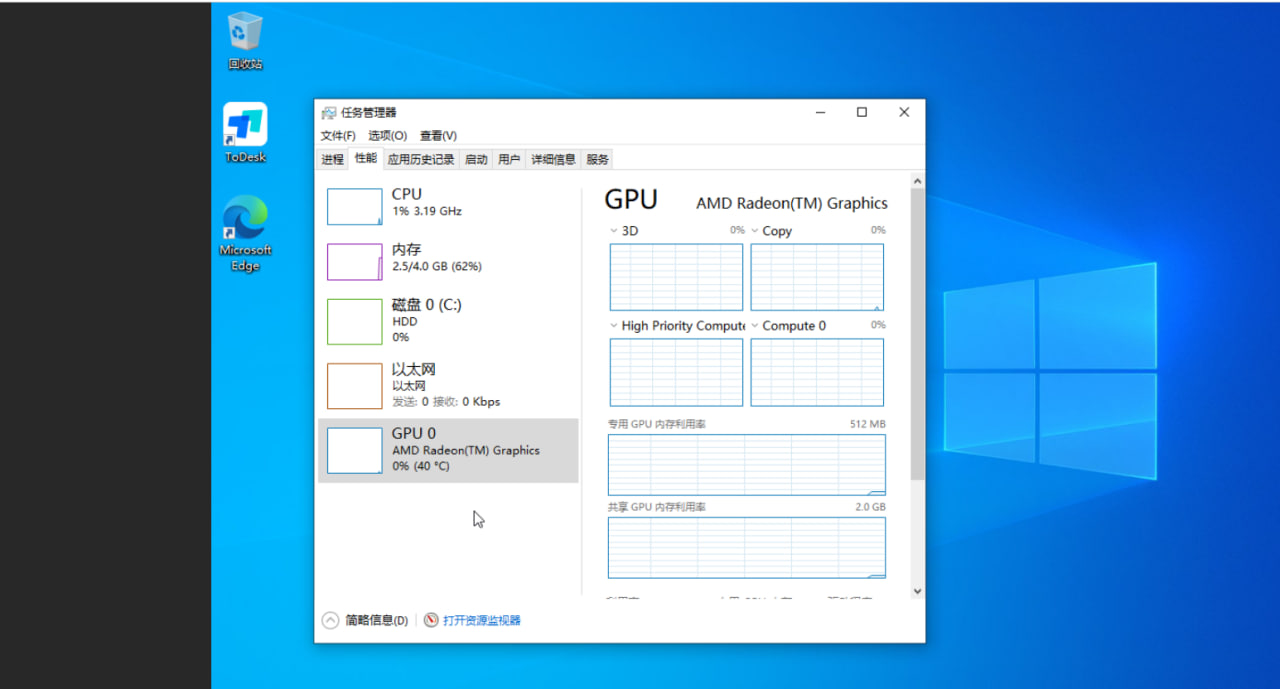Open the Microsoft Edge desktop icon
The image size is (1280, 689).
245,218
